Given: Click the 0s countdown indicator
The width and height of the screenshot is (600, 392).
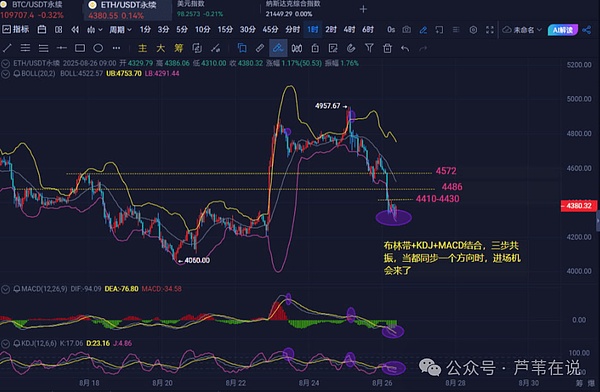Looking at the screenshot, I should (x=391, y=29).
